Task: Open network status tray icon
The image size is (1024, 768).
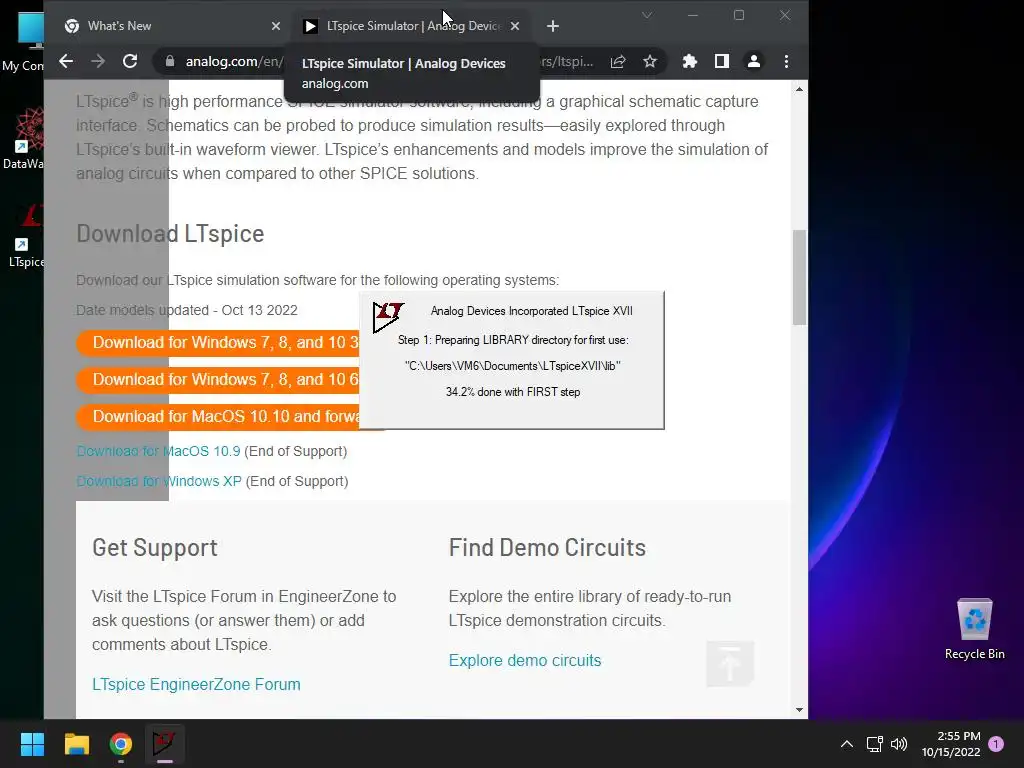Action: pos(874,744)
